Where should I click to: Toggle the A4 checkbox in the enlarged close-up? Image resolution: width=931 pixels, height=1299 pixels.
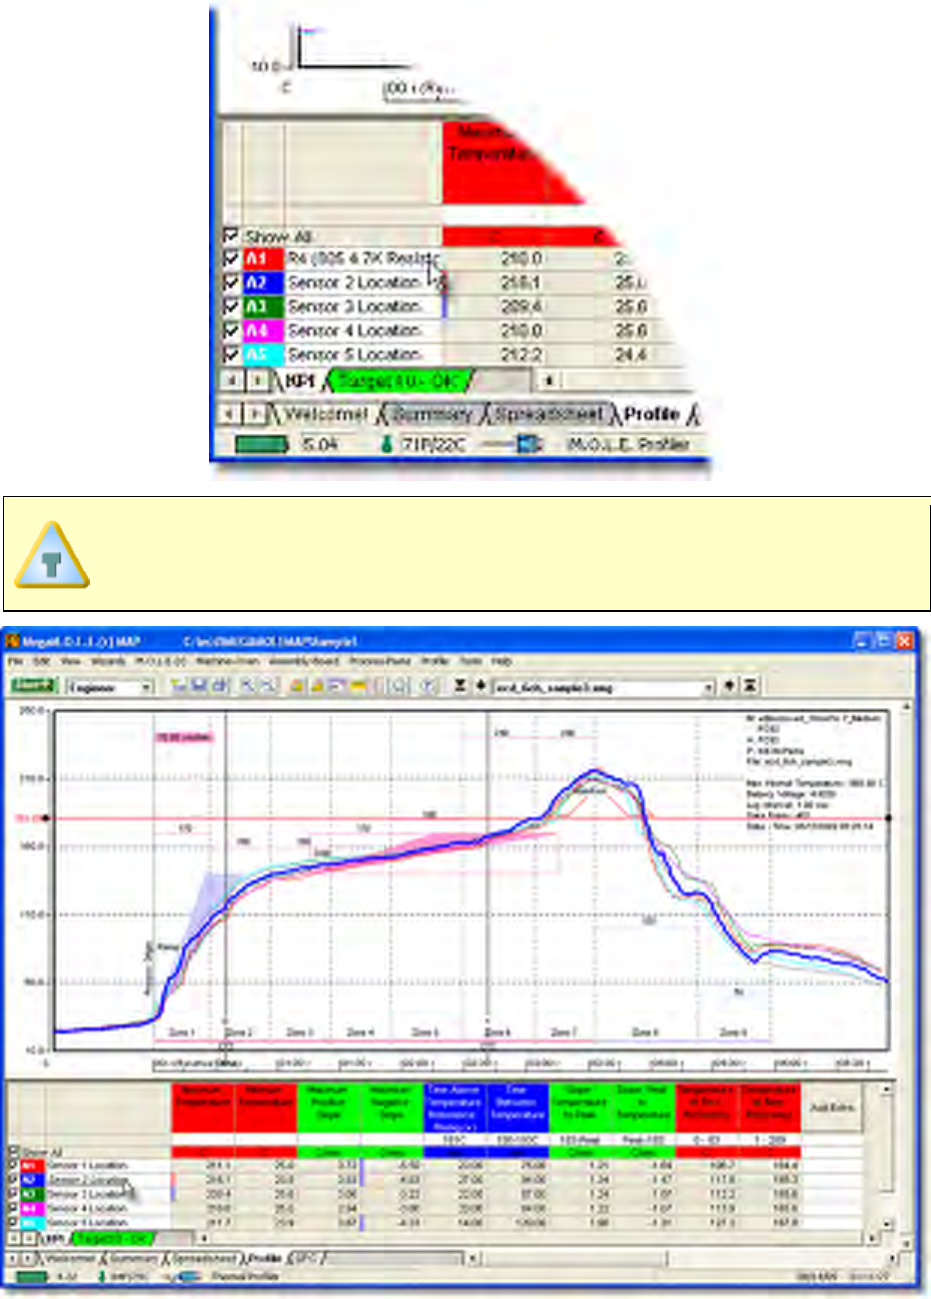coord(231,331)
